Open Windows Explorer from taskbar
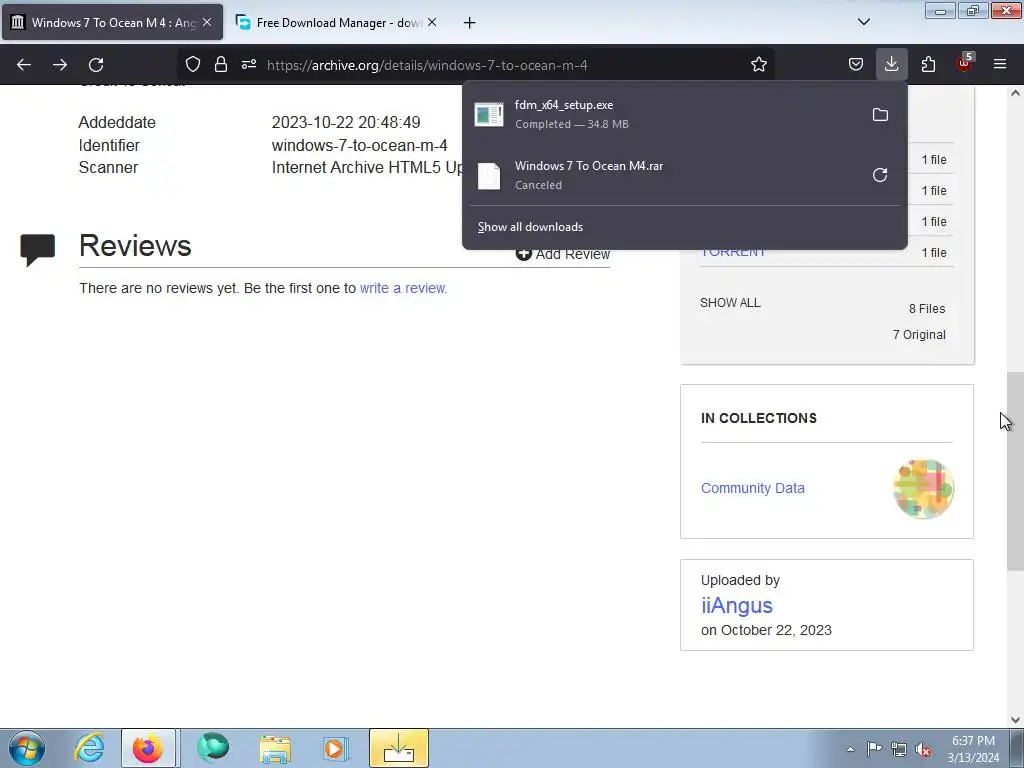The width and height of the screenshot is (1024, 768). tap(275, 748)
